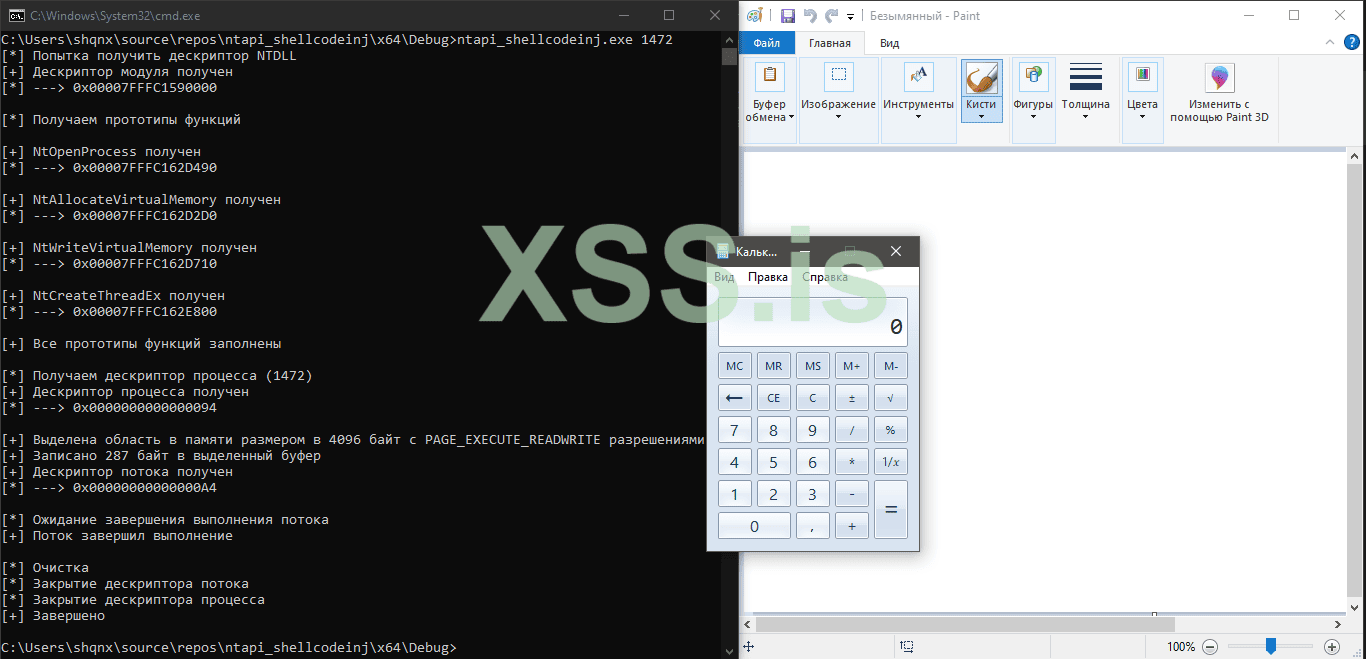
Task: Click 'Записано 287 байт в выделенный буфер' line
Action: (161, 456)
